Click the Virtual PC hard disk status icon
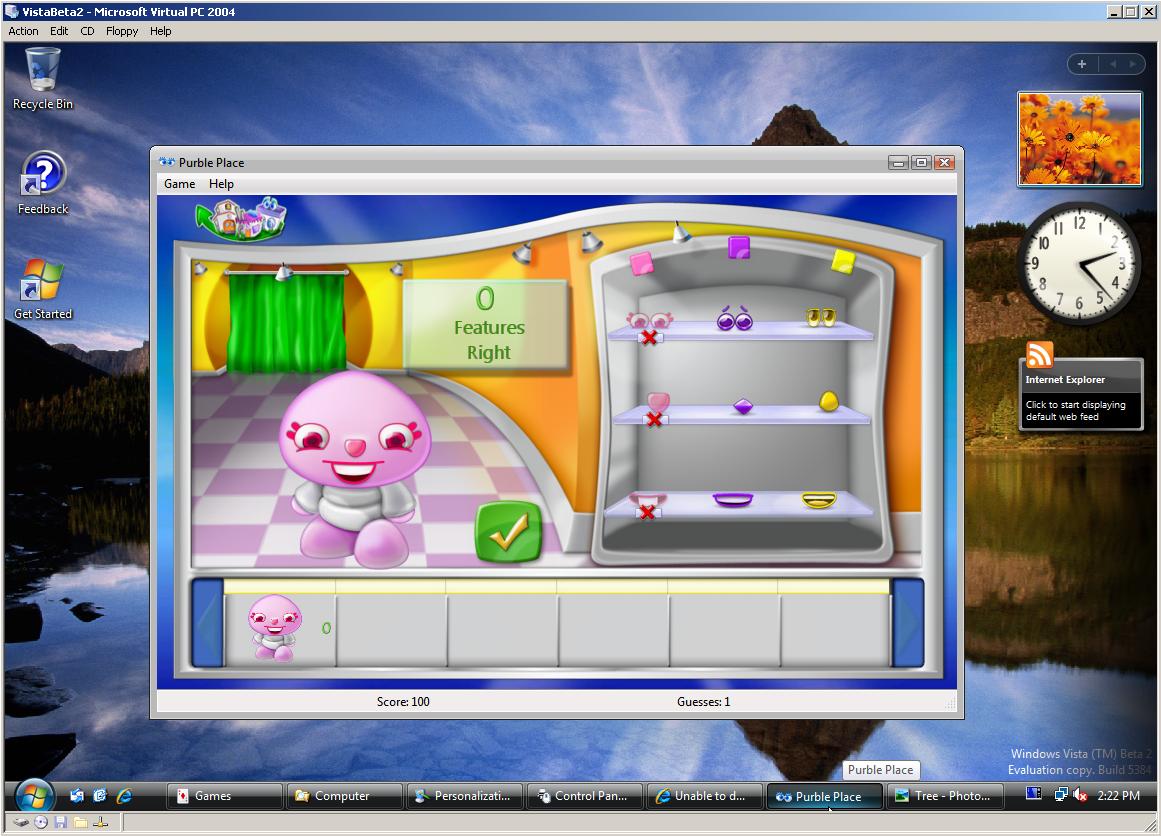The image size is (1161, 836). coord(21,822)
